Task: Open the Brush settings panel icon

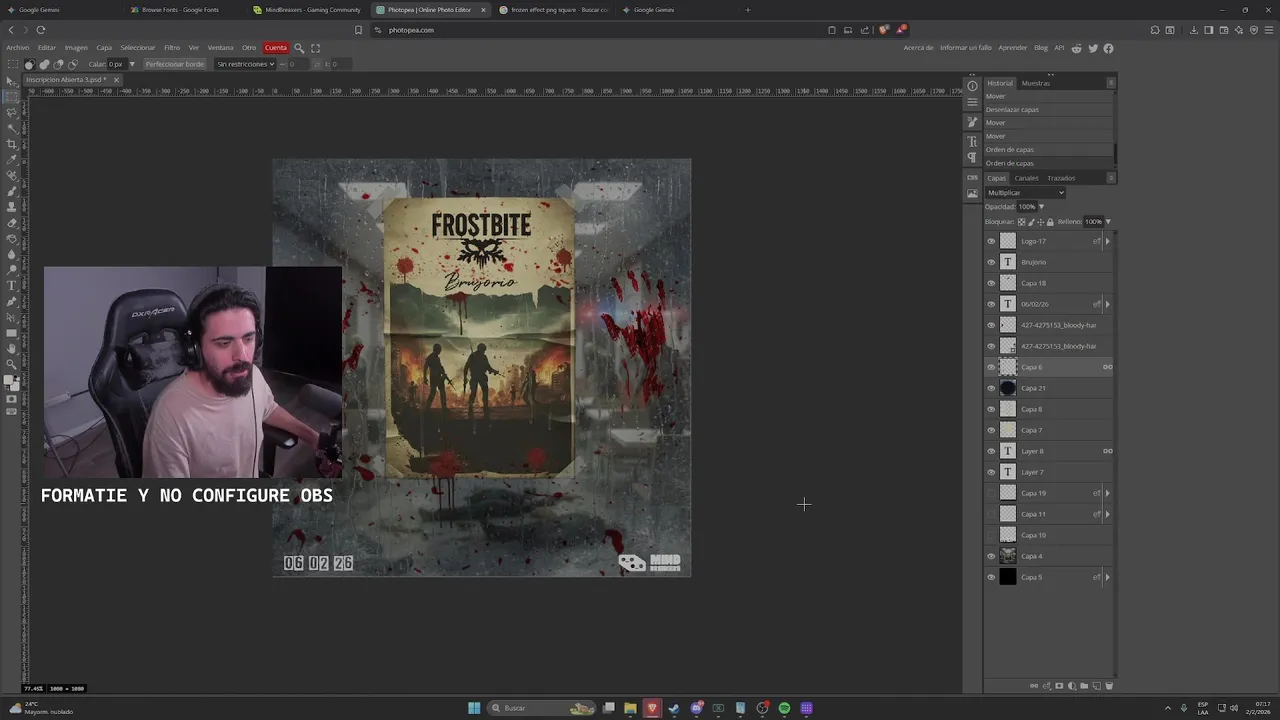Action: click(972, 122)
